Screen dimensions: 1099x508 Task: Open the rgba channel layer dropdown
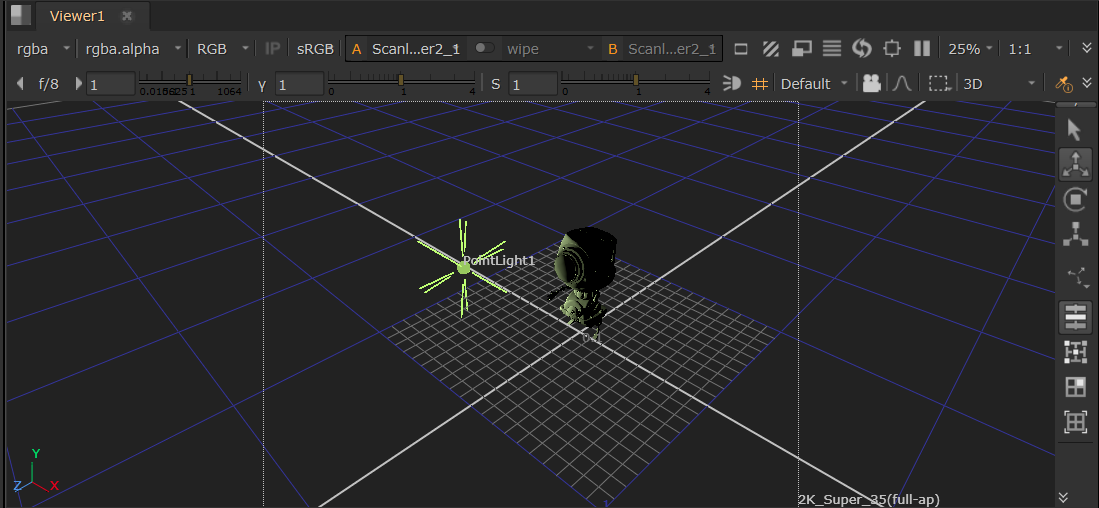tap(42, 48)
